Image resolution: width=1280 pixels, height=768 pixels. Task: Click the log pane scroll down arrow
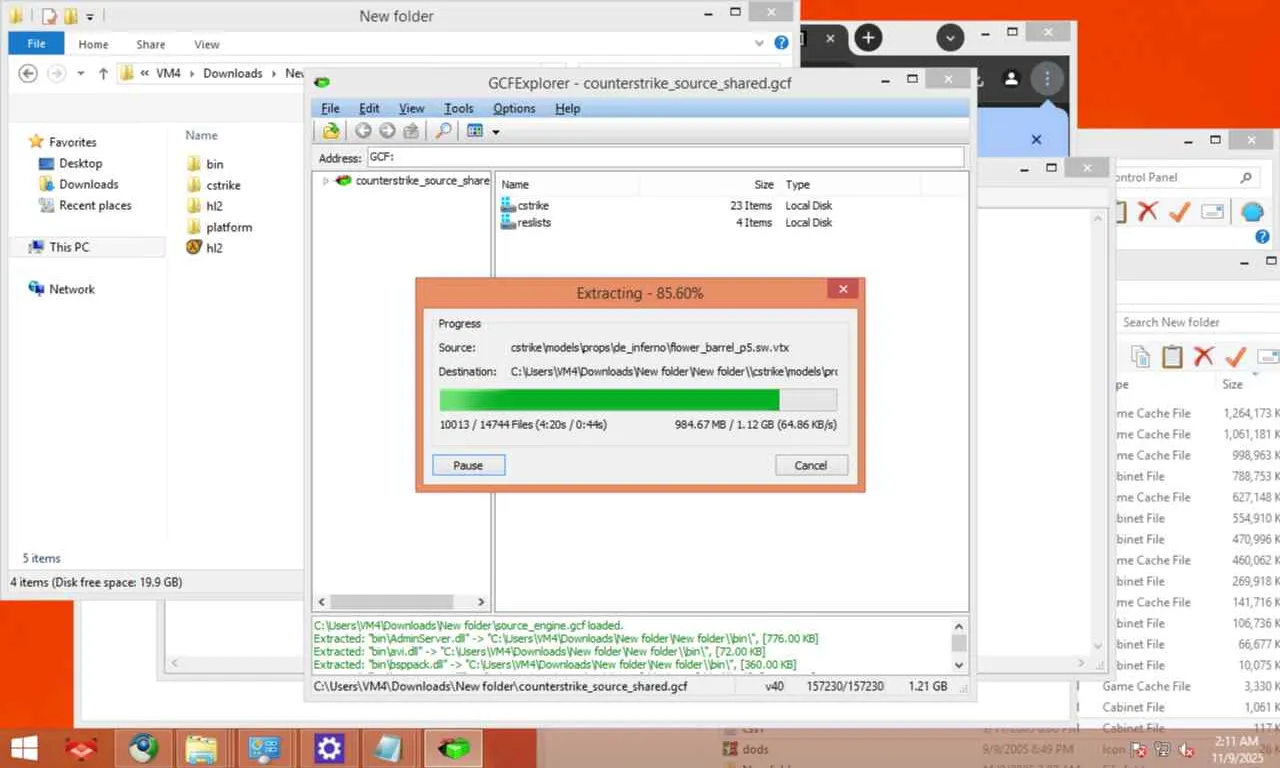(x=959, y=664)
